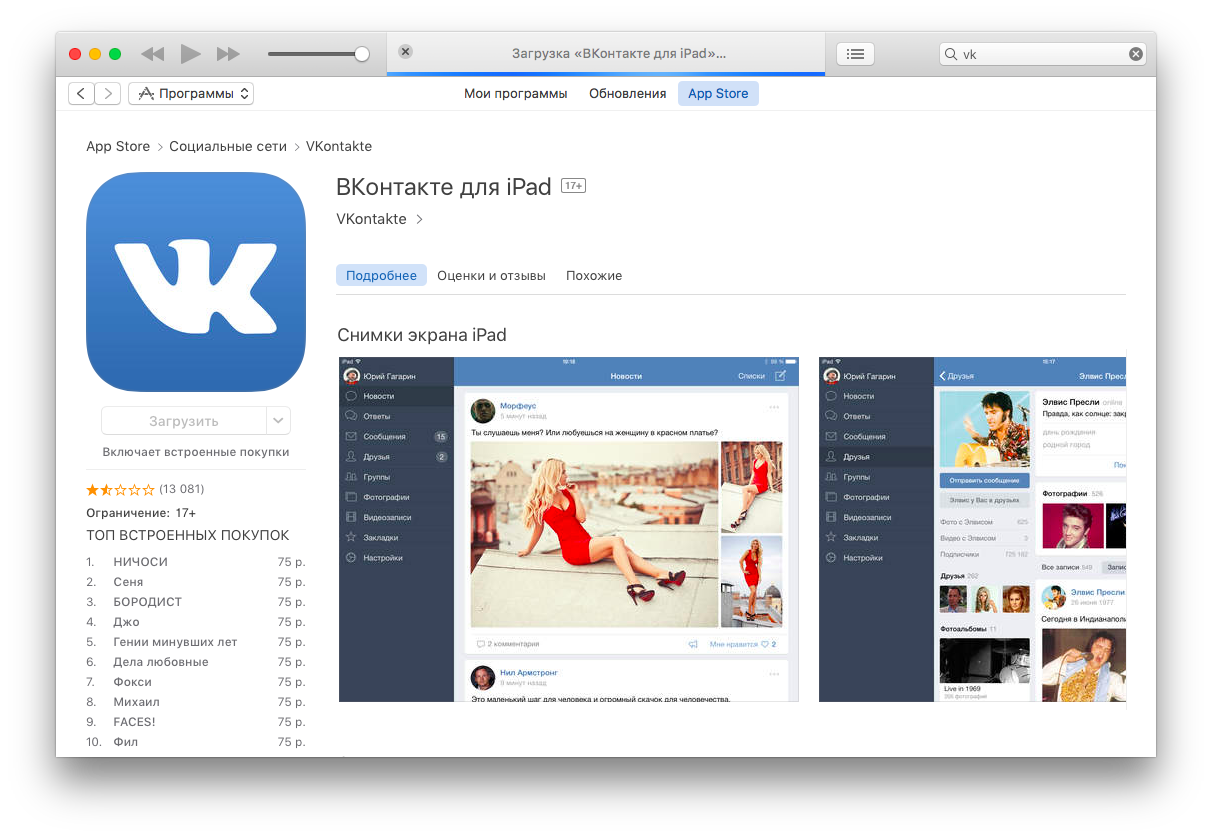
Task: Click the second iPad screenshot with Elvis
Action: point(972,529)
